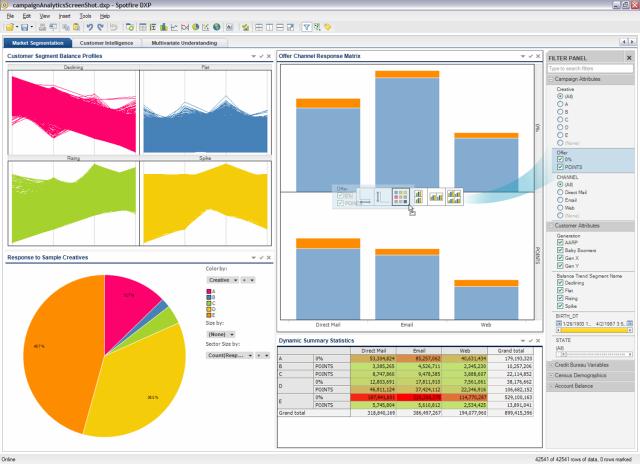Uncheck the Spike segment checkbox

click(x=560, y=306)
